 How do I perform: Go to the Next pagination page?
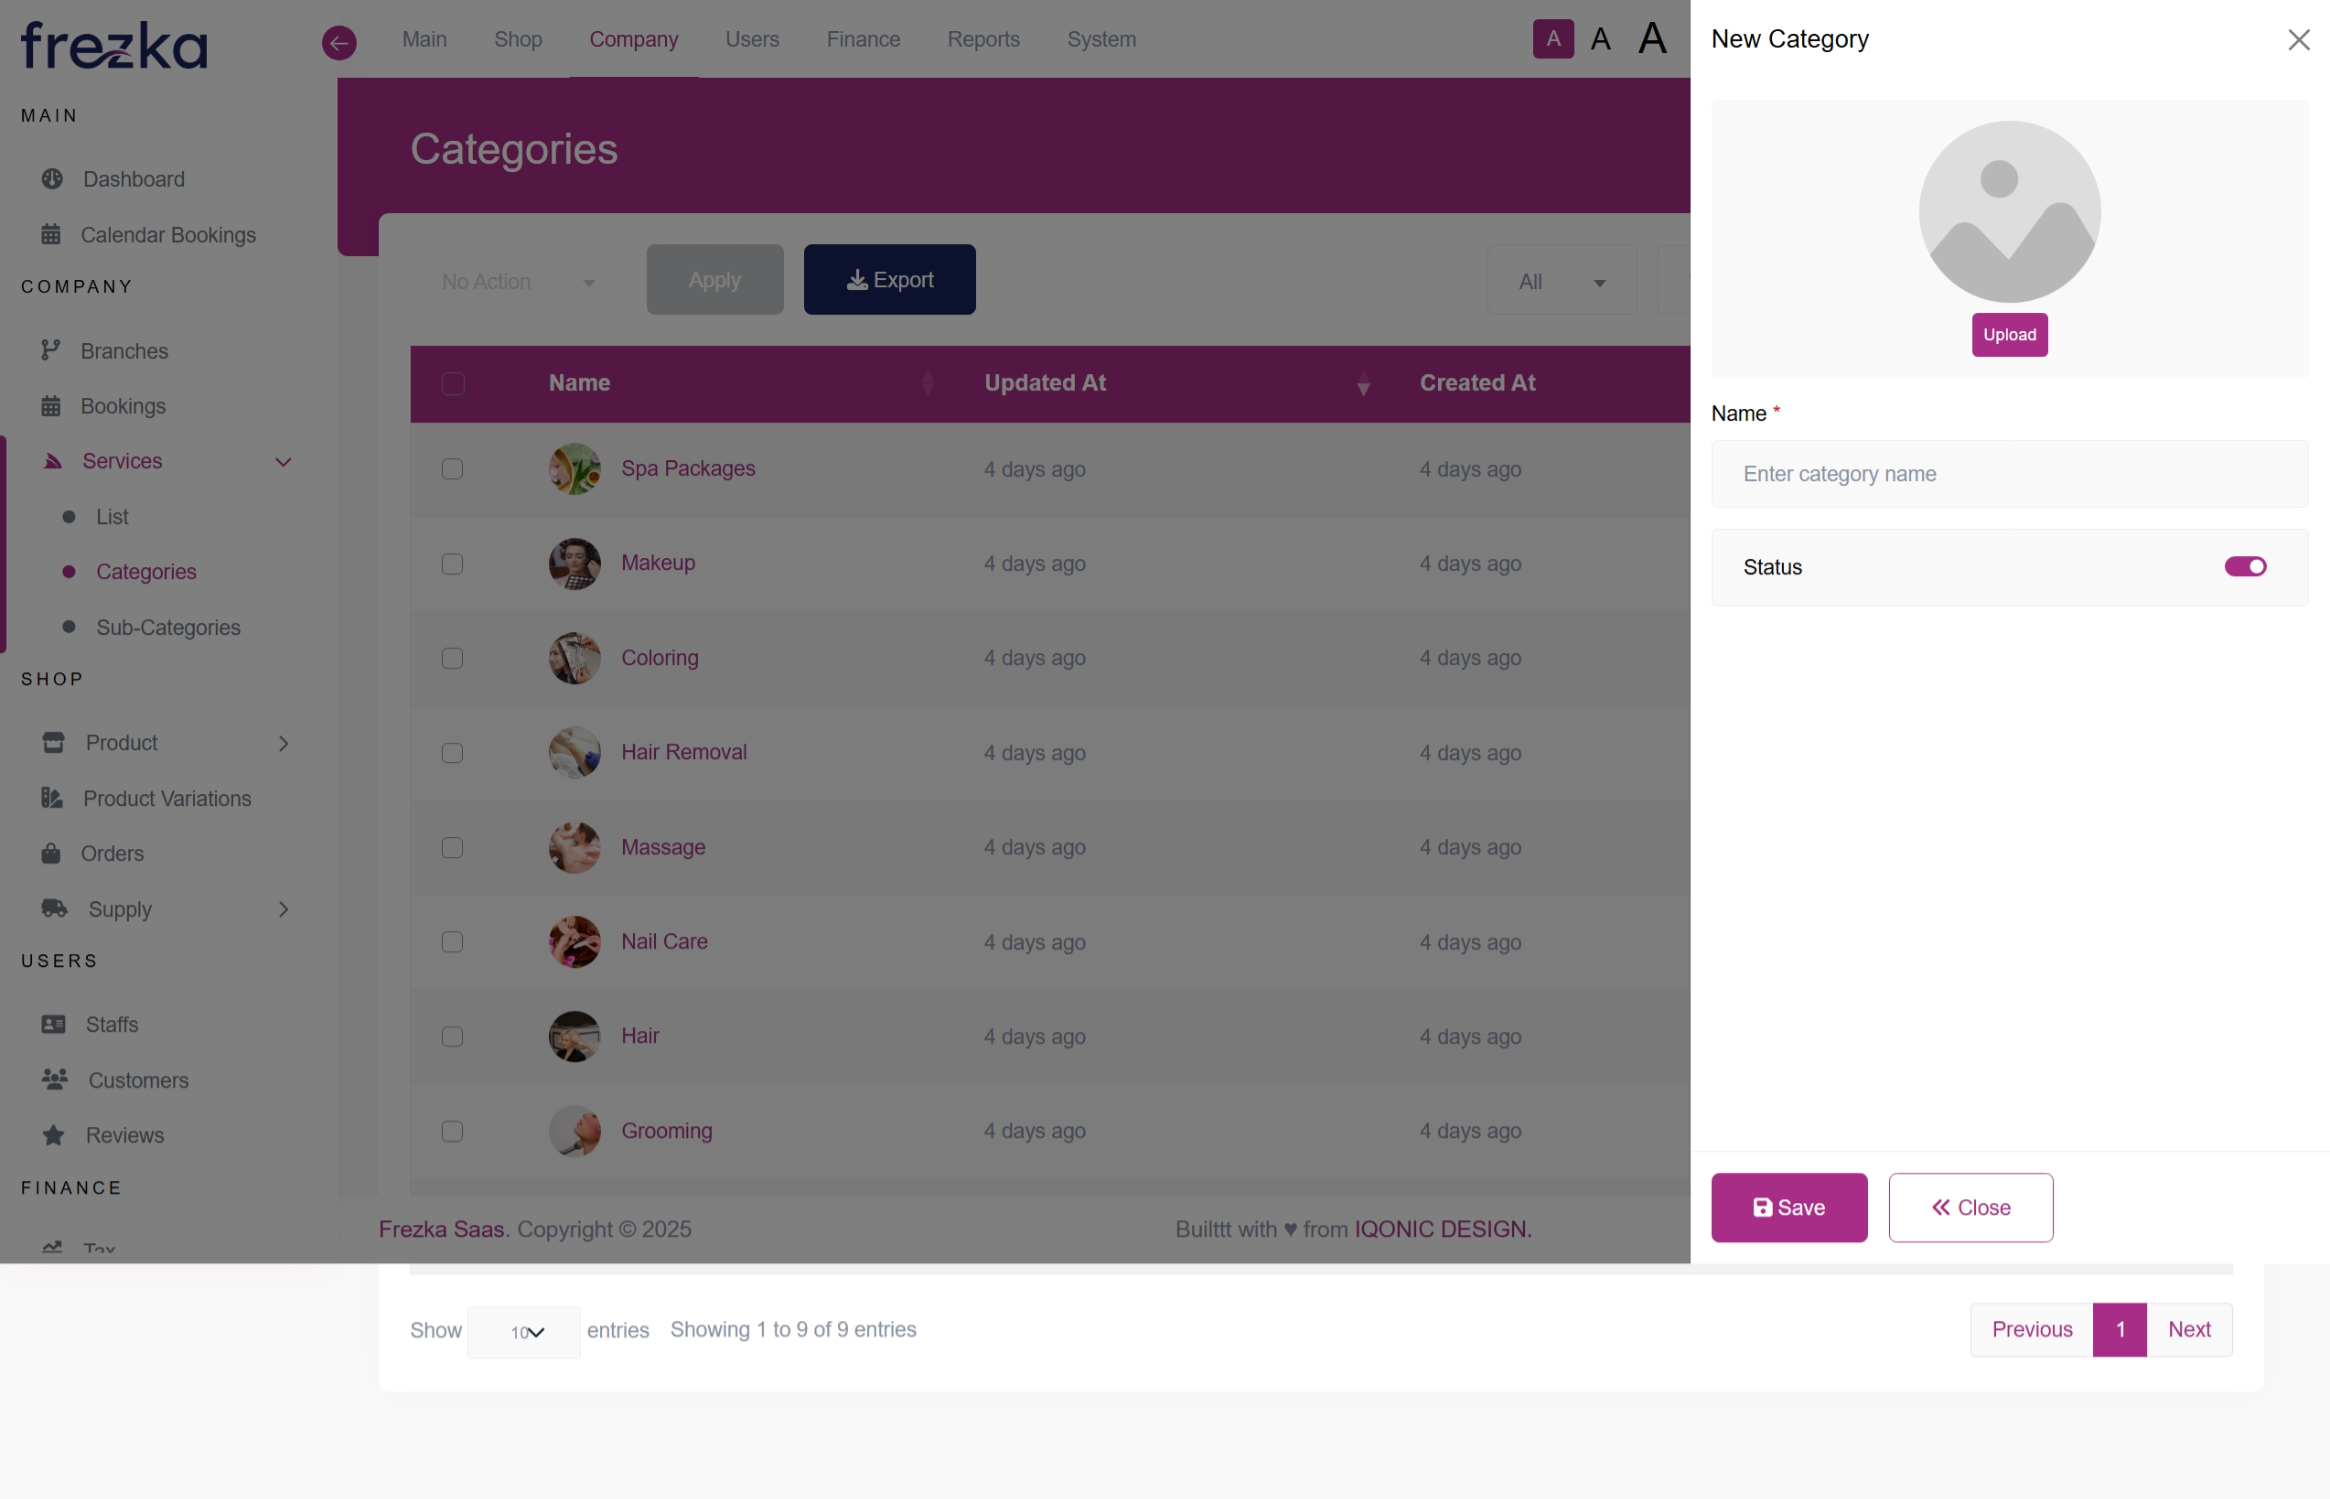pos(2188,1329)
